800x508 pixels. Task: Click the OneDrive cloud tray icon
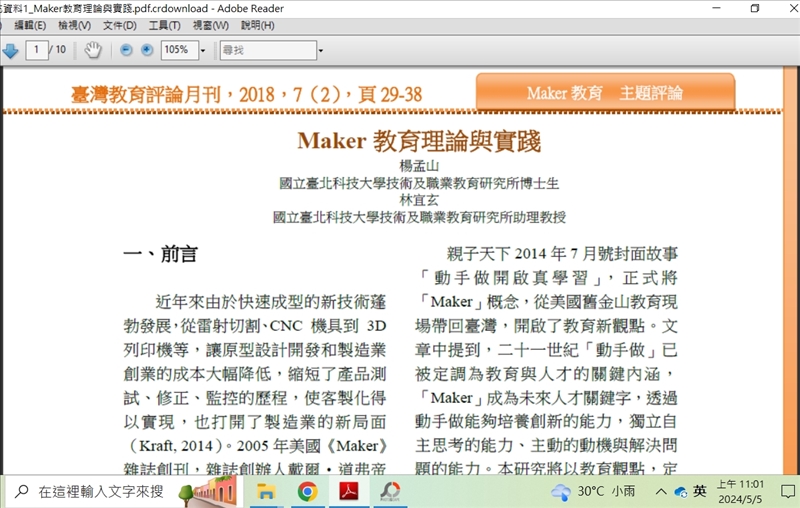pyautogui.click(x=680, y=491)
